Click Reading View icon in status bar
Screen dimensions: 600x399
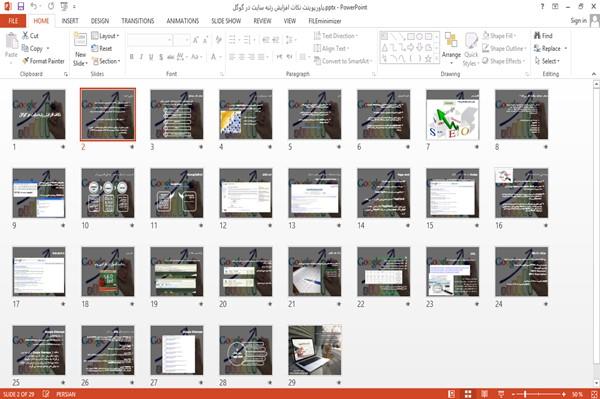click(x=484, y=394)
